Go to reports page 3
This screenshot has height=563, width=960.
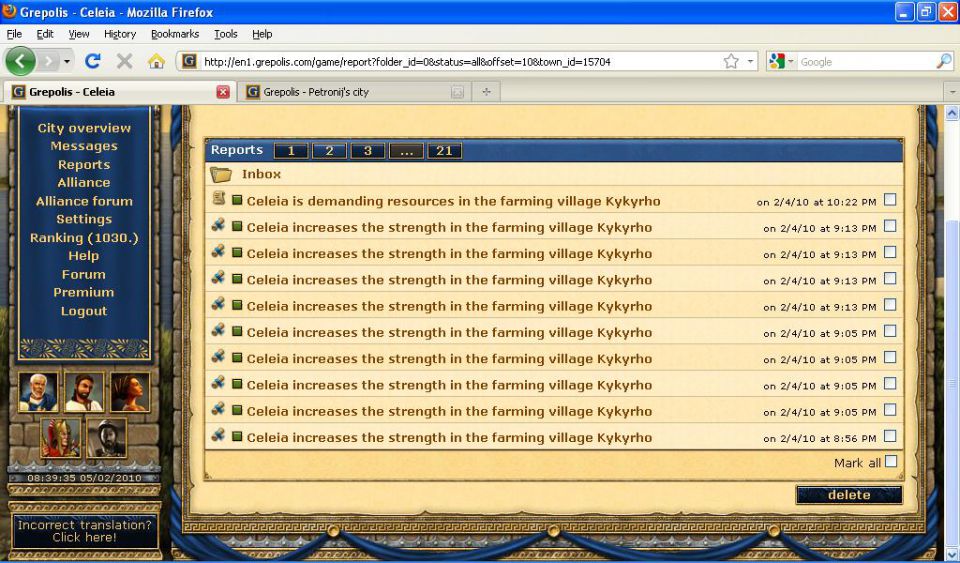[368, 151]
